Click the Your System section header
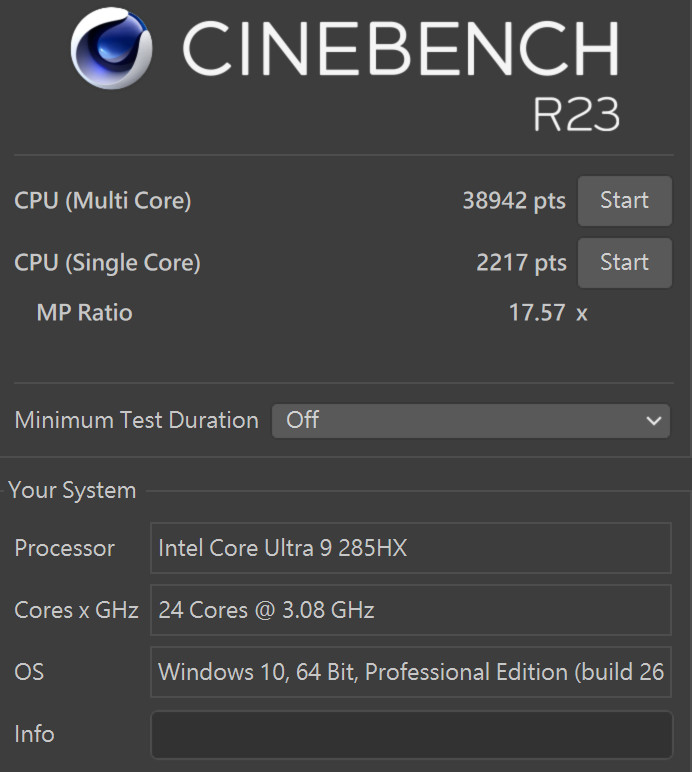 [x=72, y=490]
